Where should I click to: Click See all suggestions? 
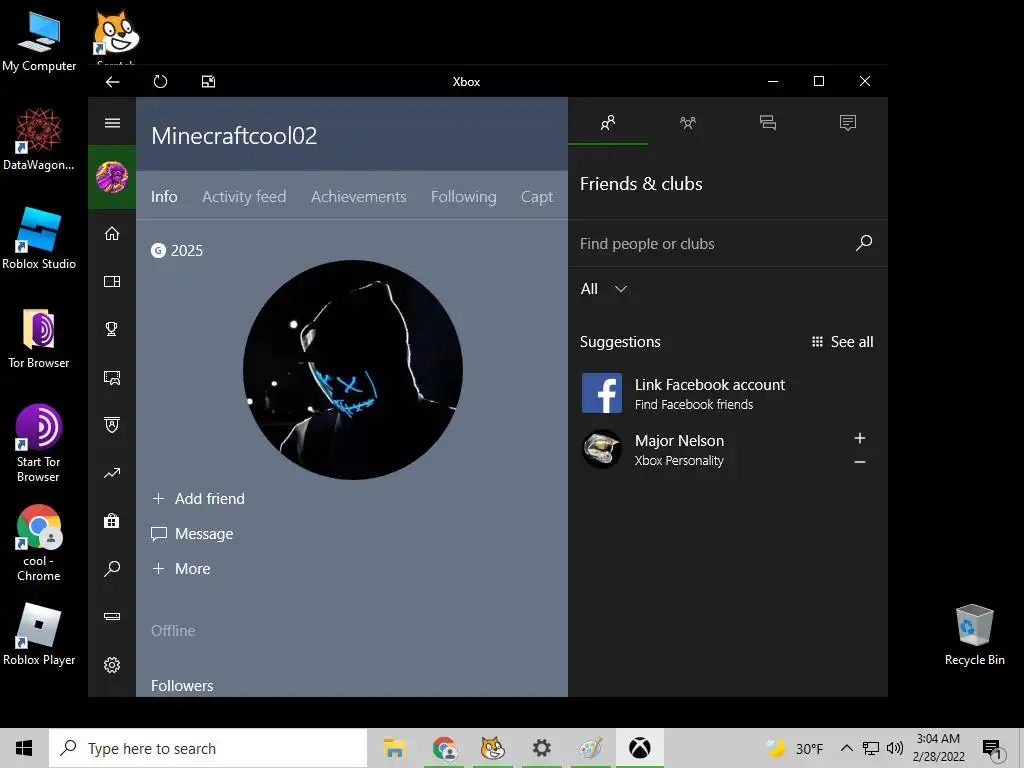(x=842, y=342)
